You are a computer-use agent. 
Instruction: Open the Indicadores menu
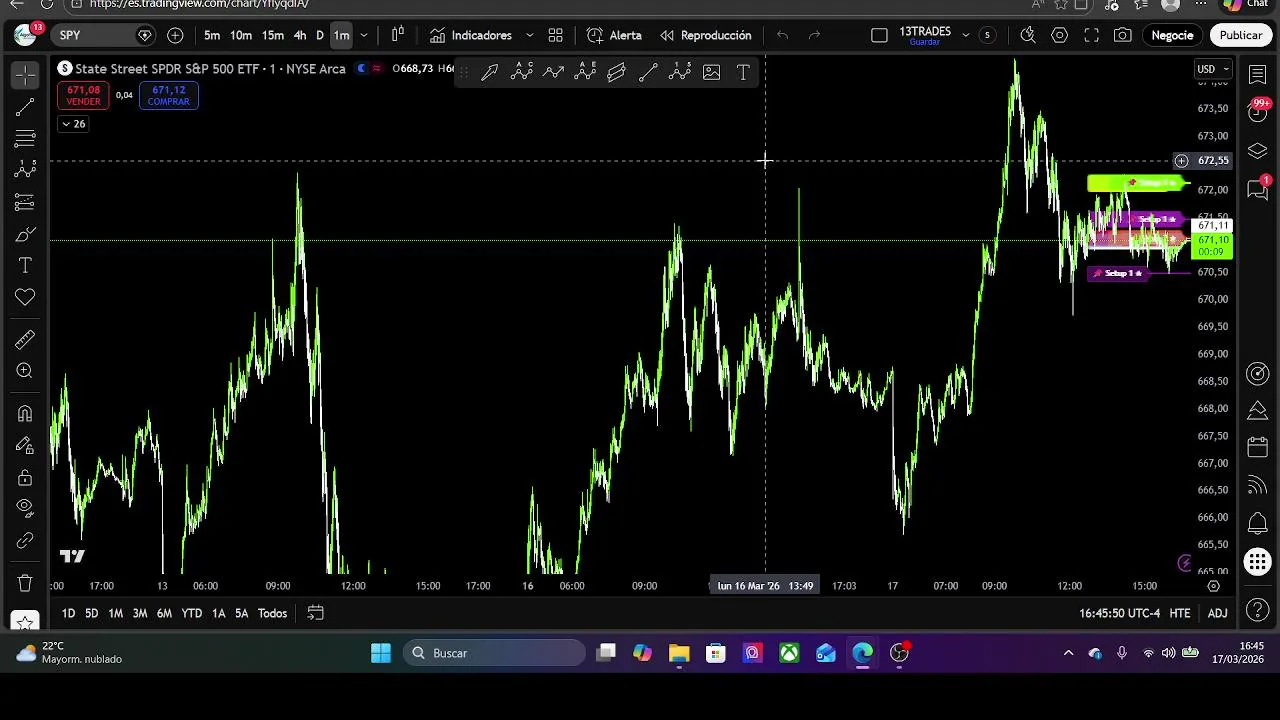471,35
